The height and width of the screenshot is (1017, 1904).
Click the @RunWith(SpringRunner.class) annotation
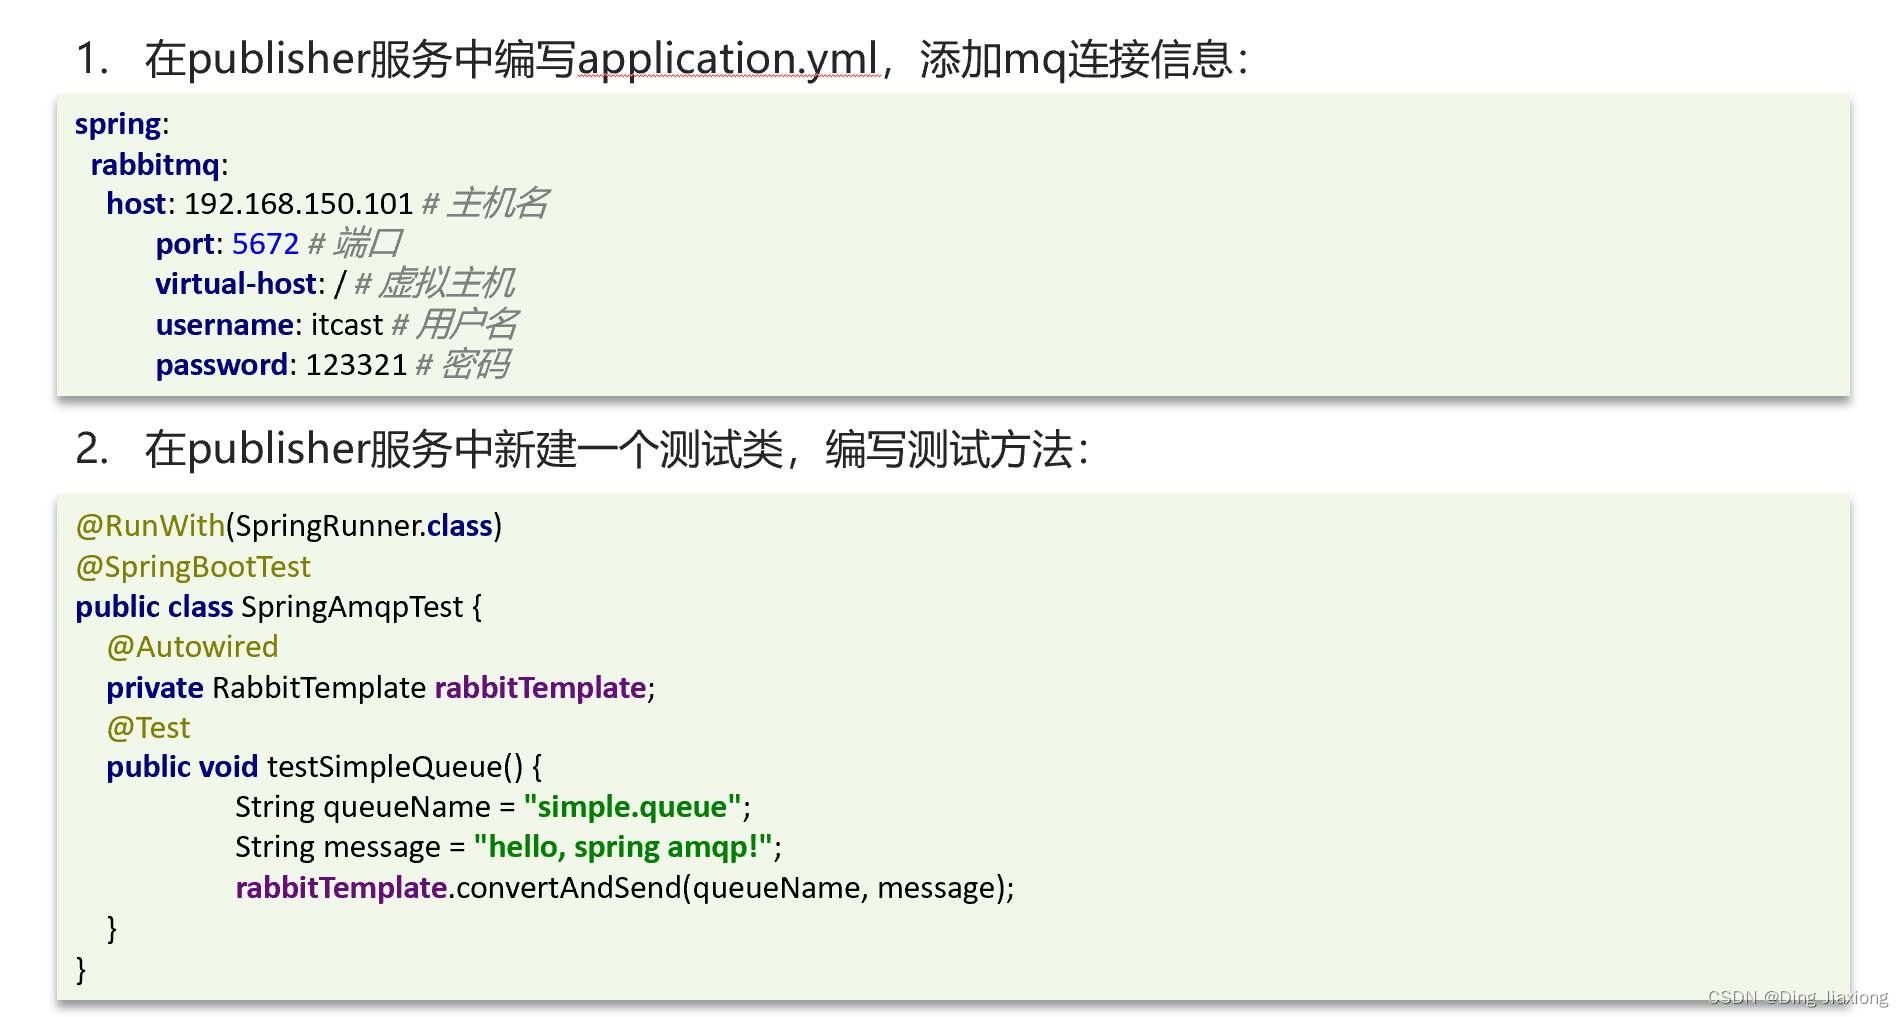tap(289, 526)
